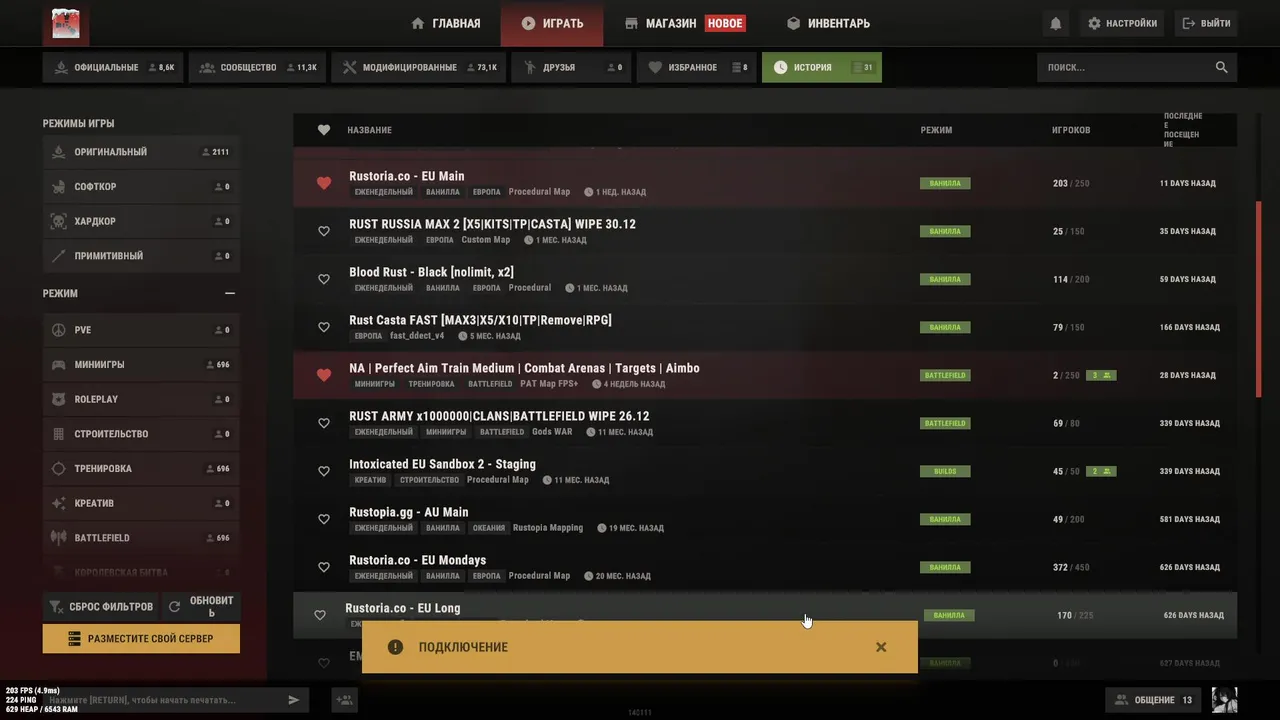
Task: Switch to Играть tab
Action: tap(552, 23)
